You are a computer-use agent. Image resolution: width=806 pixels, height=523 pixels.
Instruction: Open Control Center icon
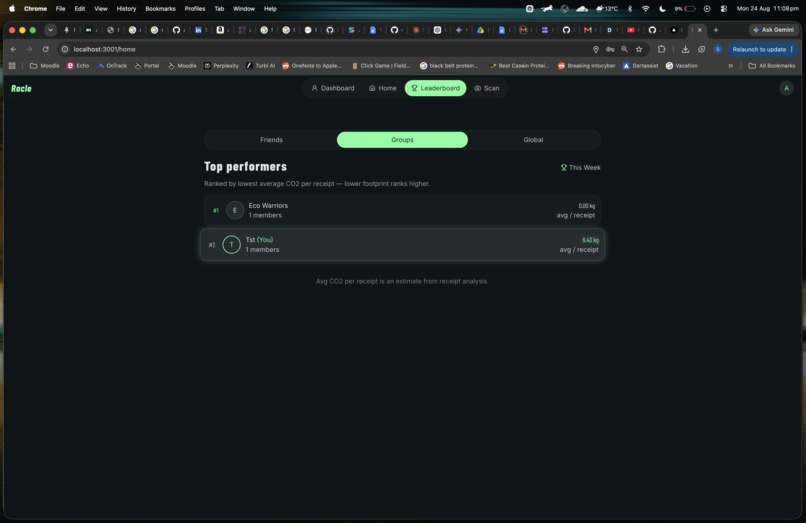[724, 8]
